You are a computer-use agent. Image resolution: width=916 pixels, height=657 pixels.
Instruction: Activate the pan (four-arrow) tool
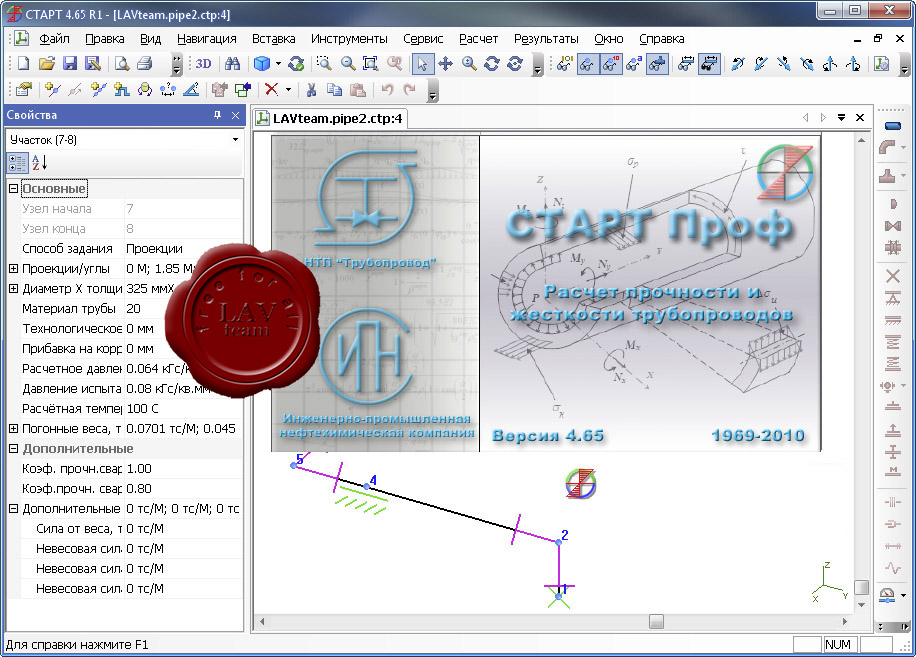pos(446,64)
